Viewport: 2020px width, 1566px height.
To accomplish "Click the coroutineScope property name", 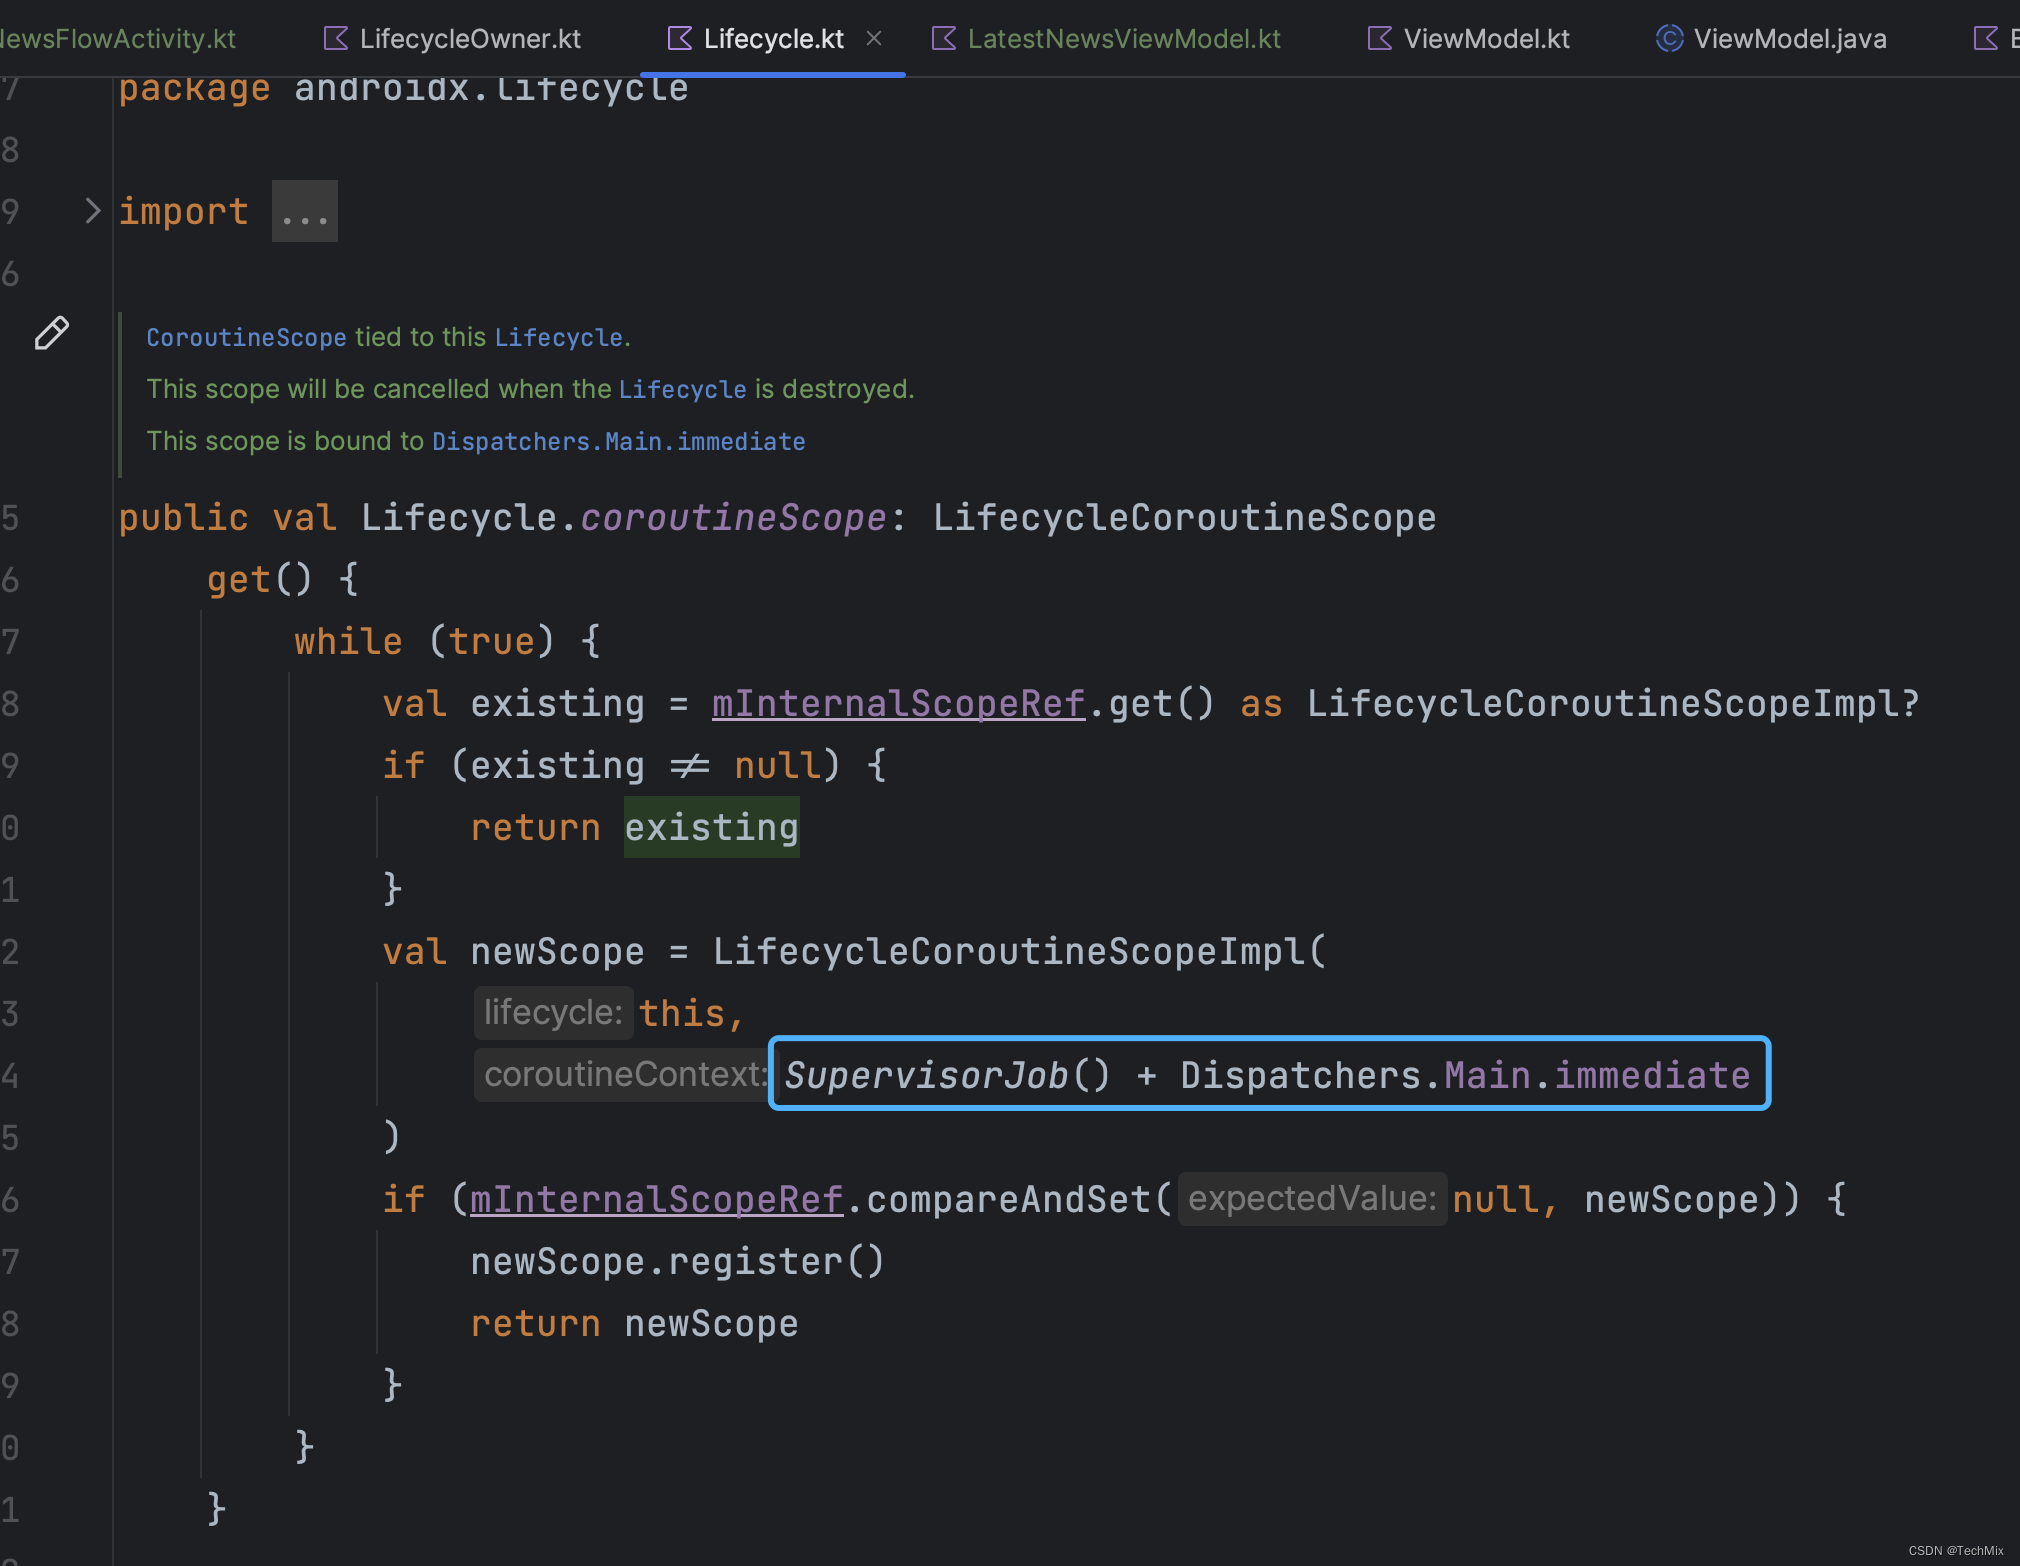I will point(734,518).
